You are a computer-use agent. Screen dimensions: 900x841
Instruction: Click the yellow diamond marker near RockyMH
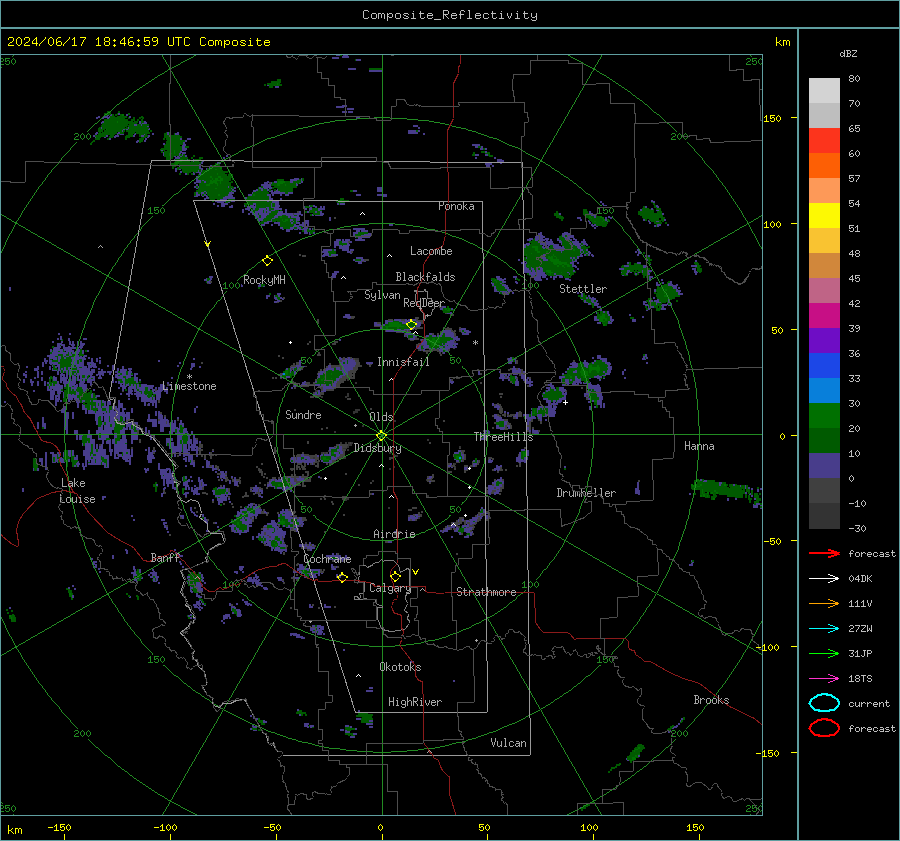coord(267,261)
